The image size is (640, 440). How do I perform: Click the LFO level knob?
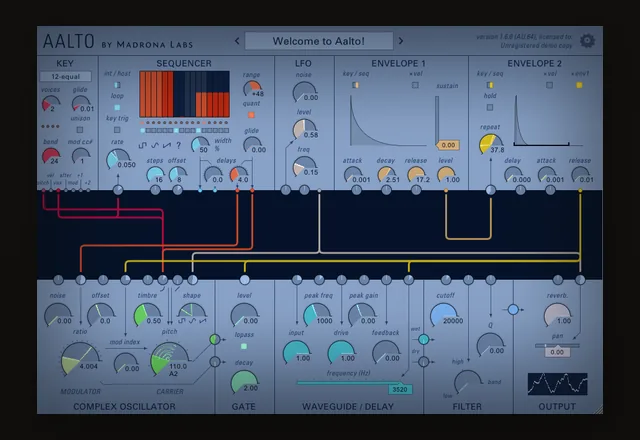point(304,130)
